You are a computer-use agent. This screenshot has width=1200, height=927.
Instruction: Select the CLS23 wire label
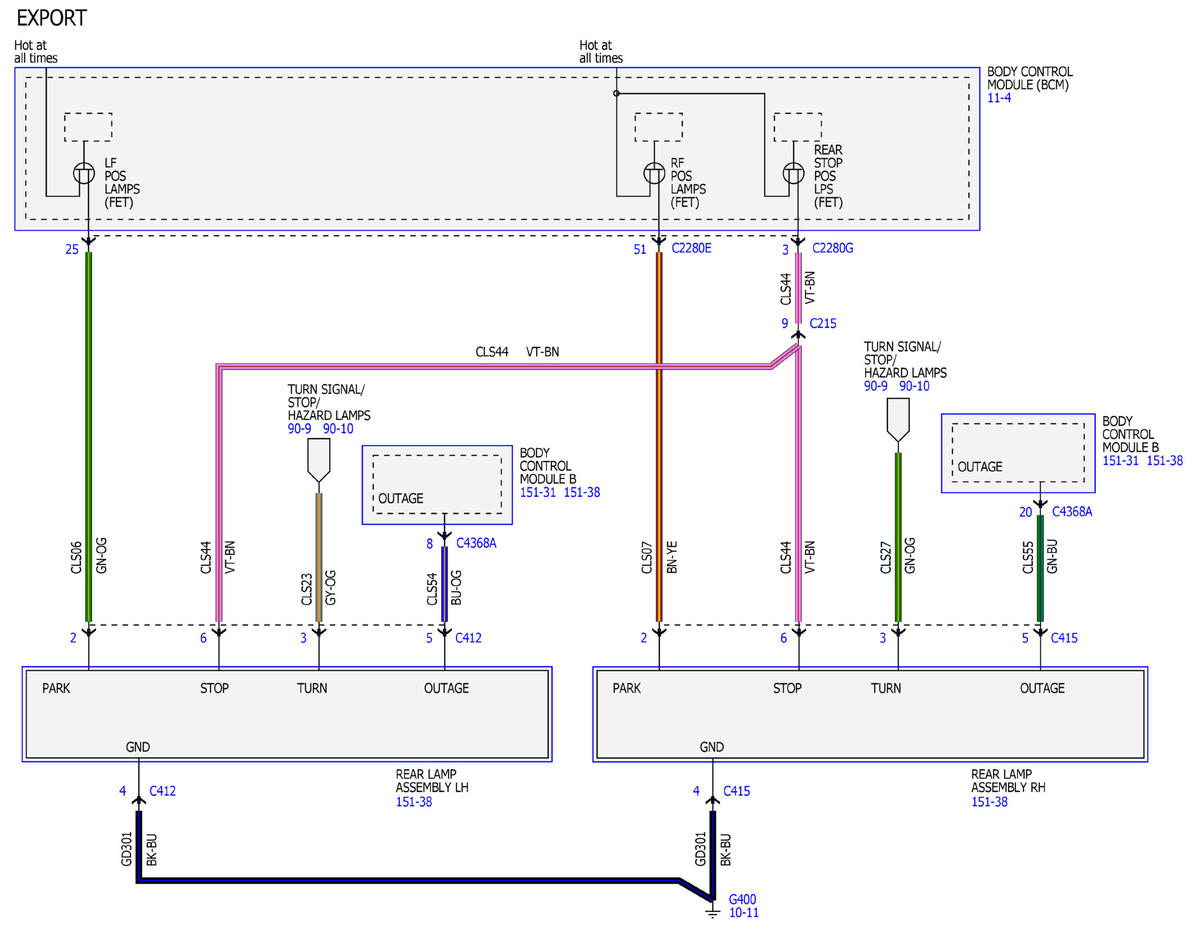tap(307, 589)
